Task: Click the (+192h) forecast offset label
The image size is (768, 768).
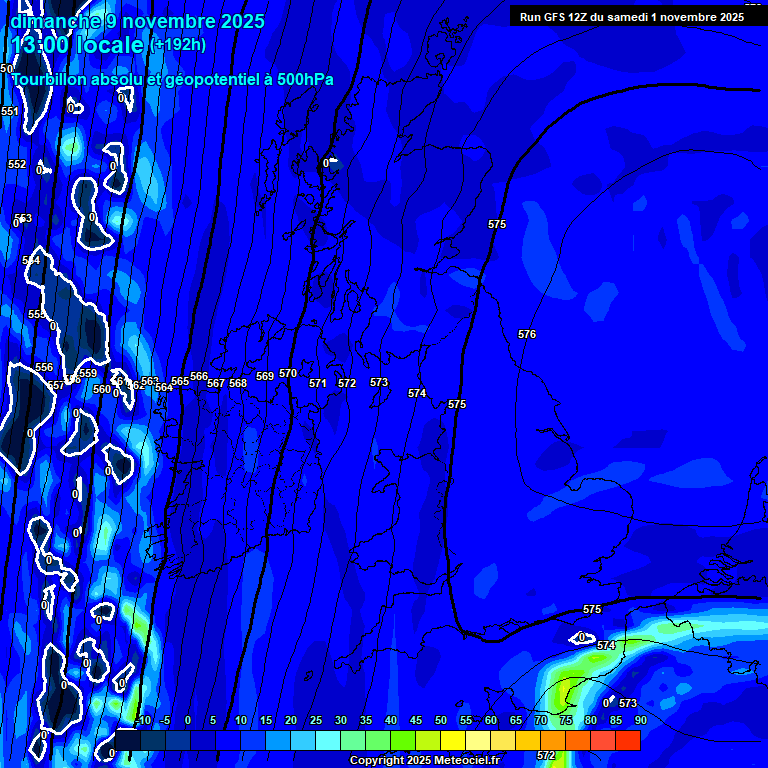Action: [x=178, y=45]
